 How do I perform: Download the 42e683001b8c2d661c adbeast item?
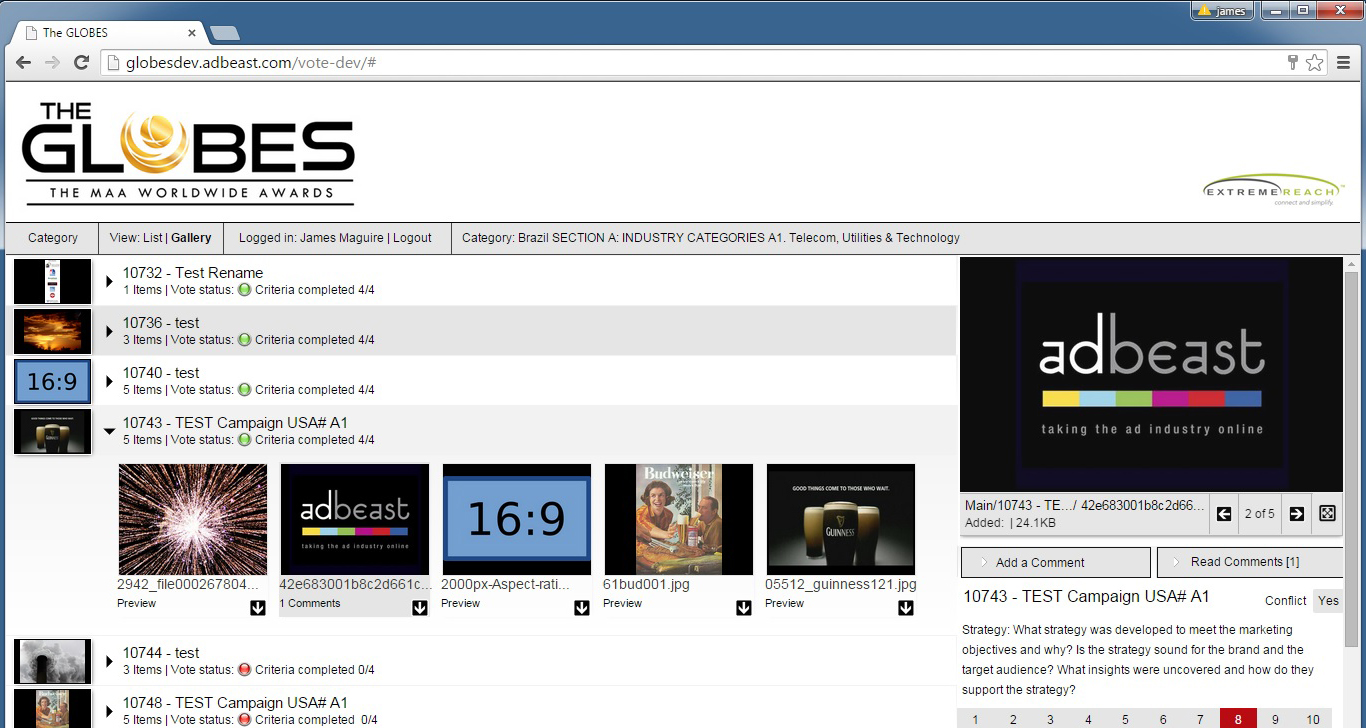420,607
